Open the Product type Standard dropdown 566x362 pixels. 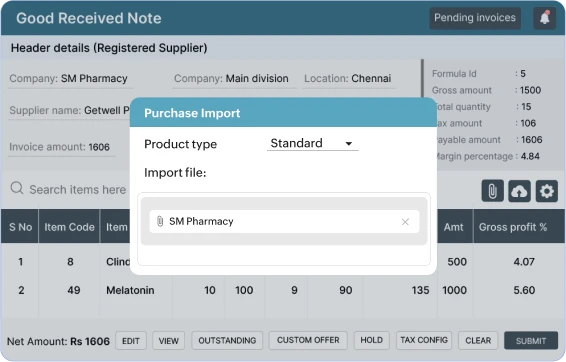click(x=313, y=143)
